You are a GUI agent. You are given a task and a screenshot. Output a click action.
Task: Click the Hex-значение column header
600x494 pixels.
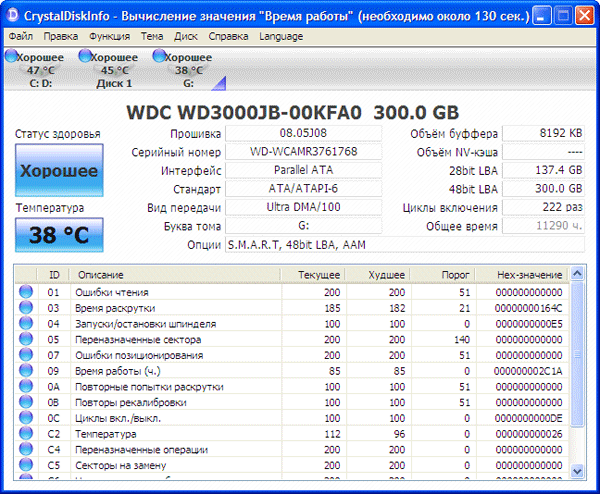click(x=523, y=274)
